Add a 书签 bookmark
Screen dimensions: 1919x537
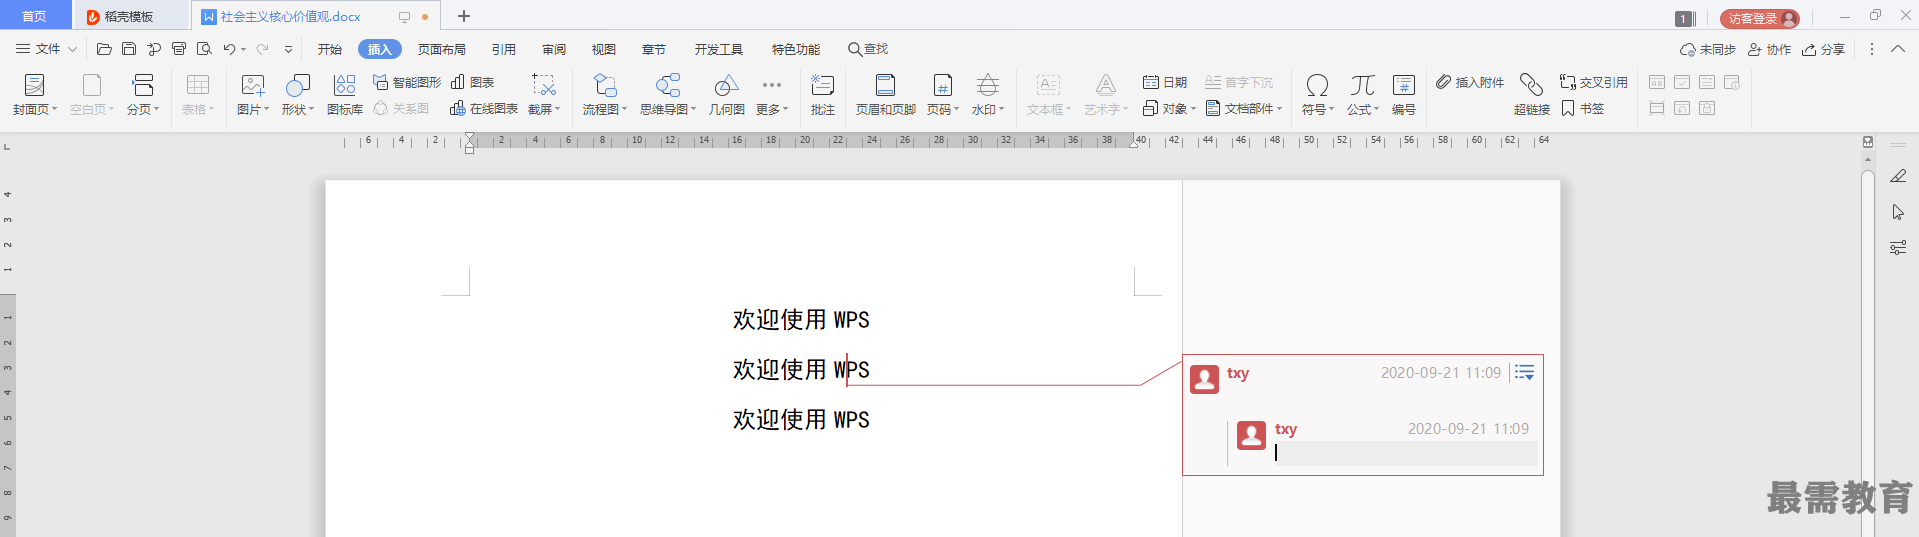1583,108
